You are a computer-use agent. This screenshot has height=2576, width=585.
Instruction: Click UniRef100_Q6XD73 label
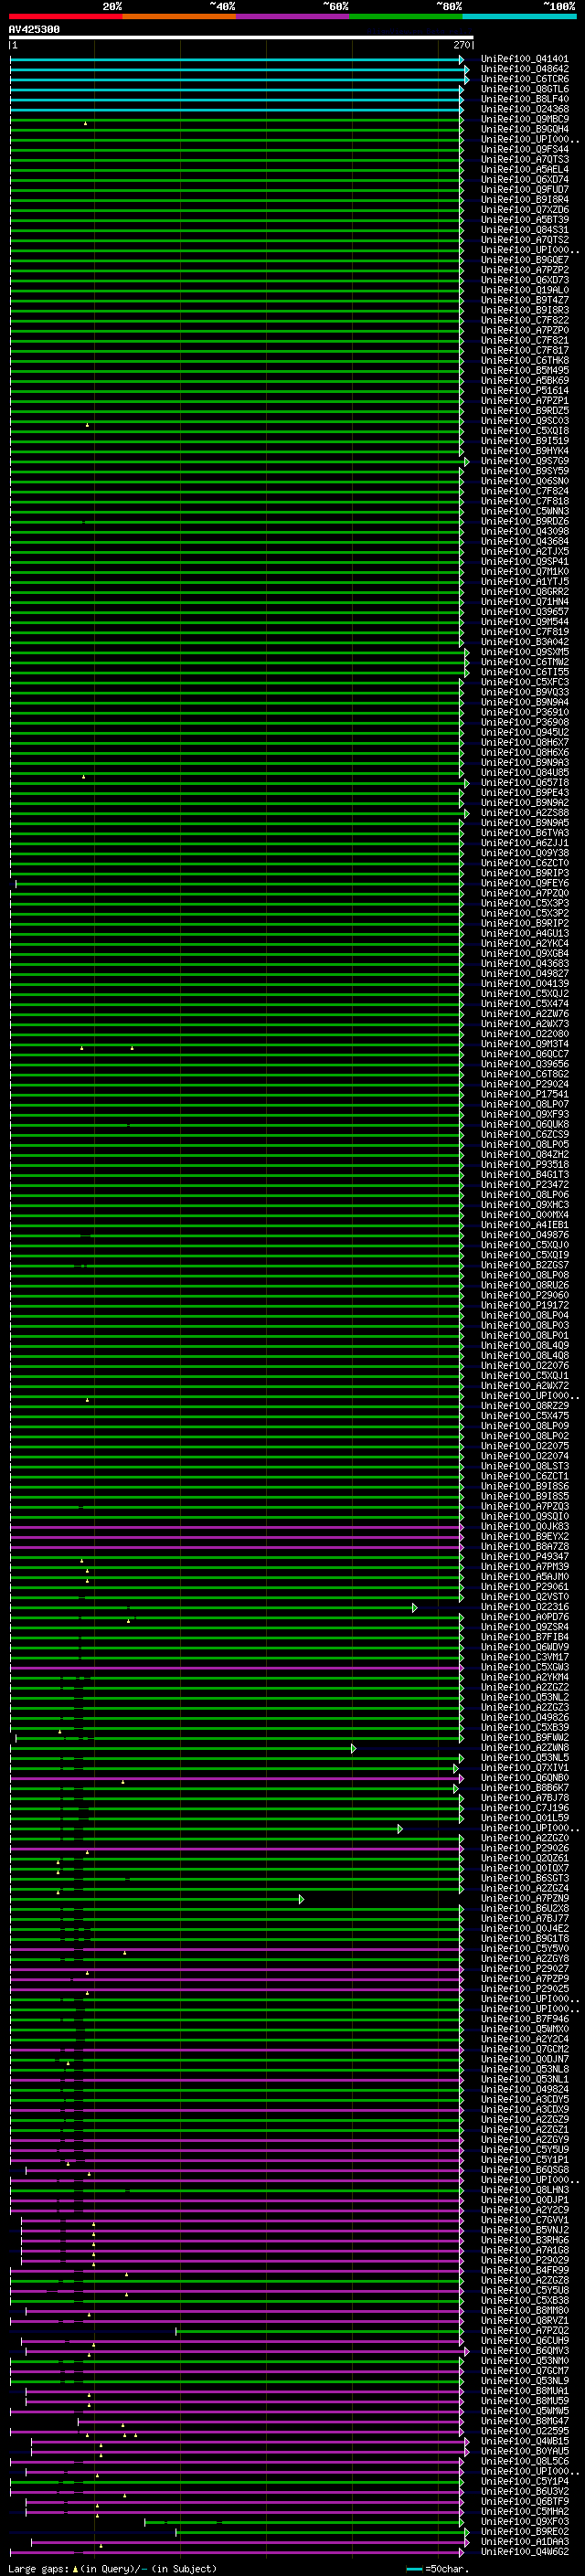(525, 280)
